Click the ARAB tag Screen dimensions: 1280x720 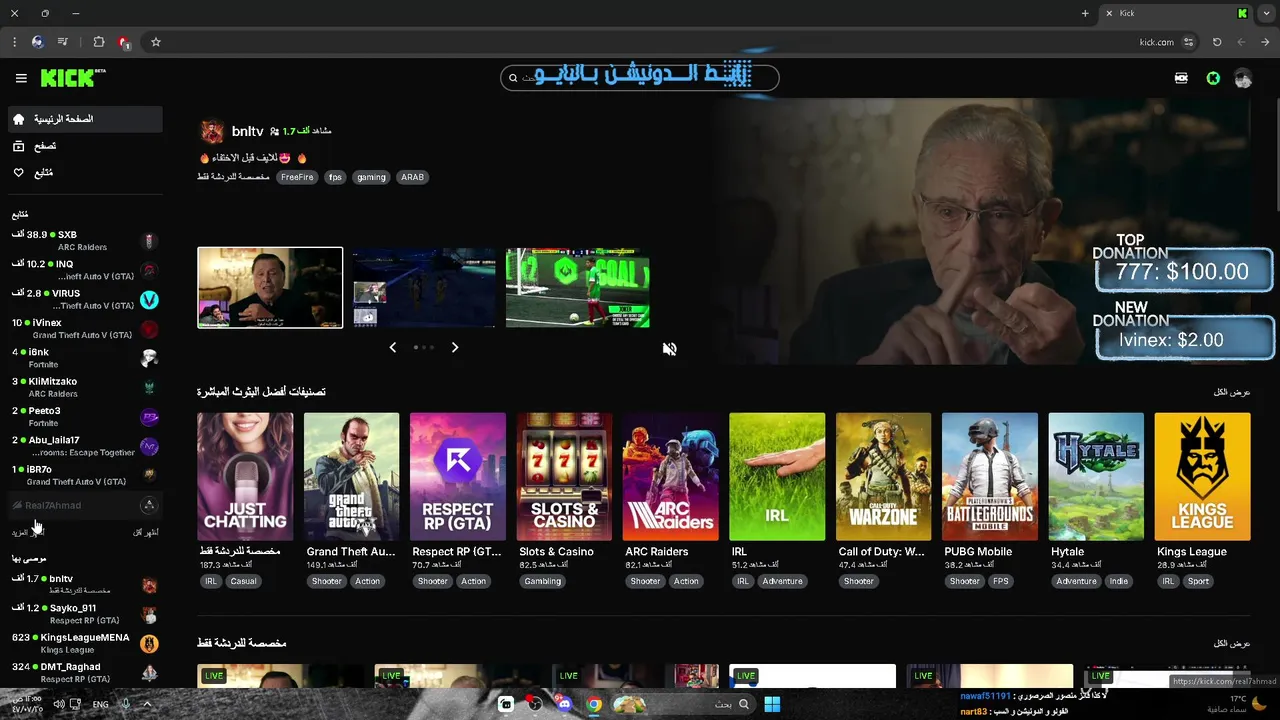413,177
